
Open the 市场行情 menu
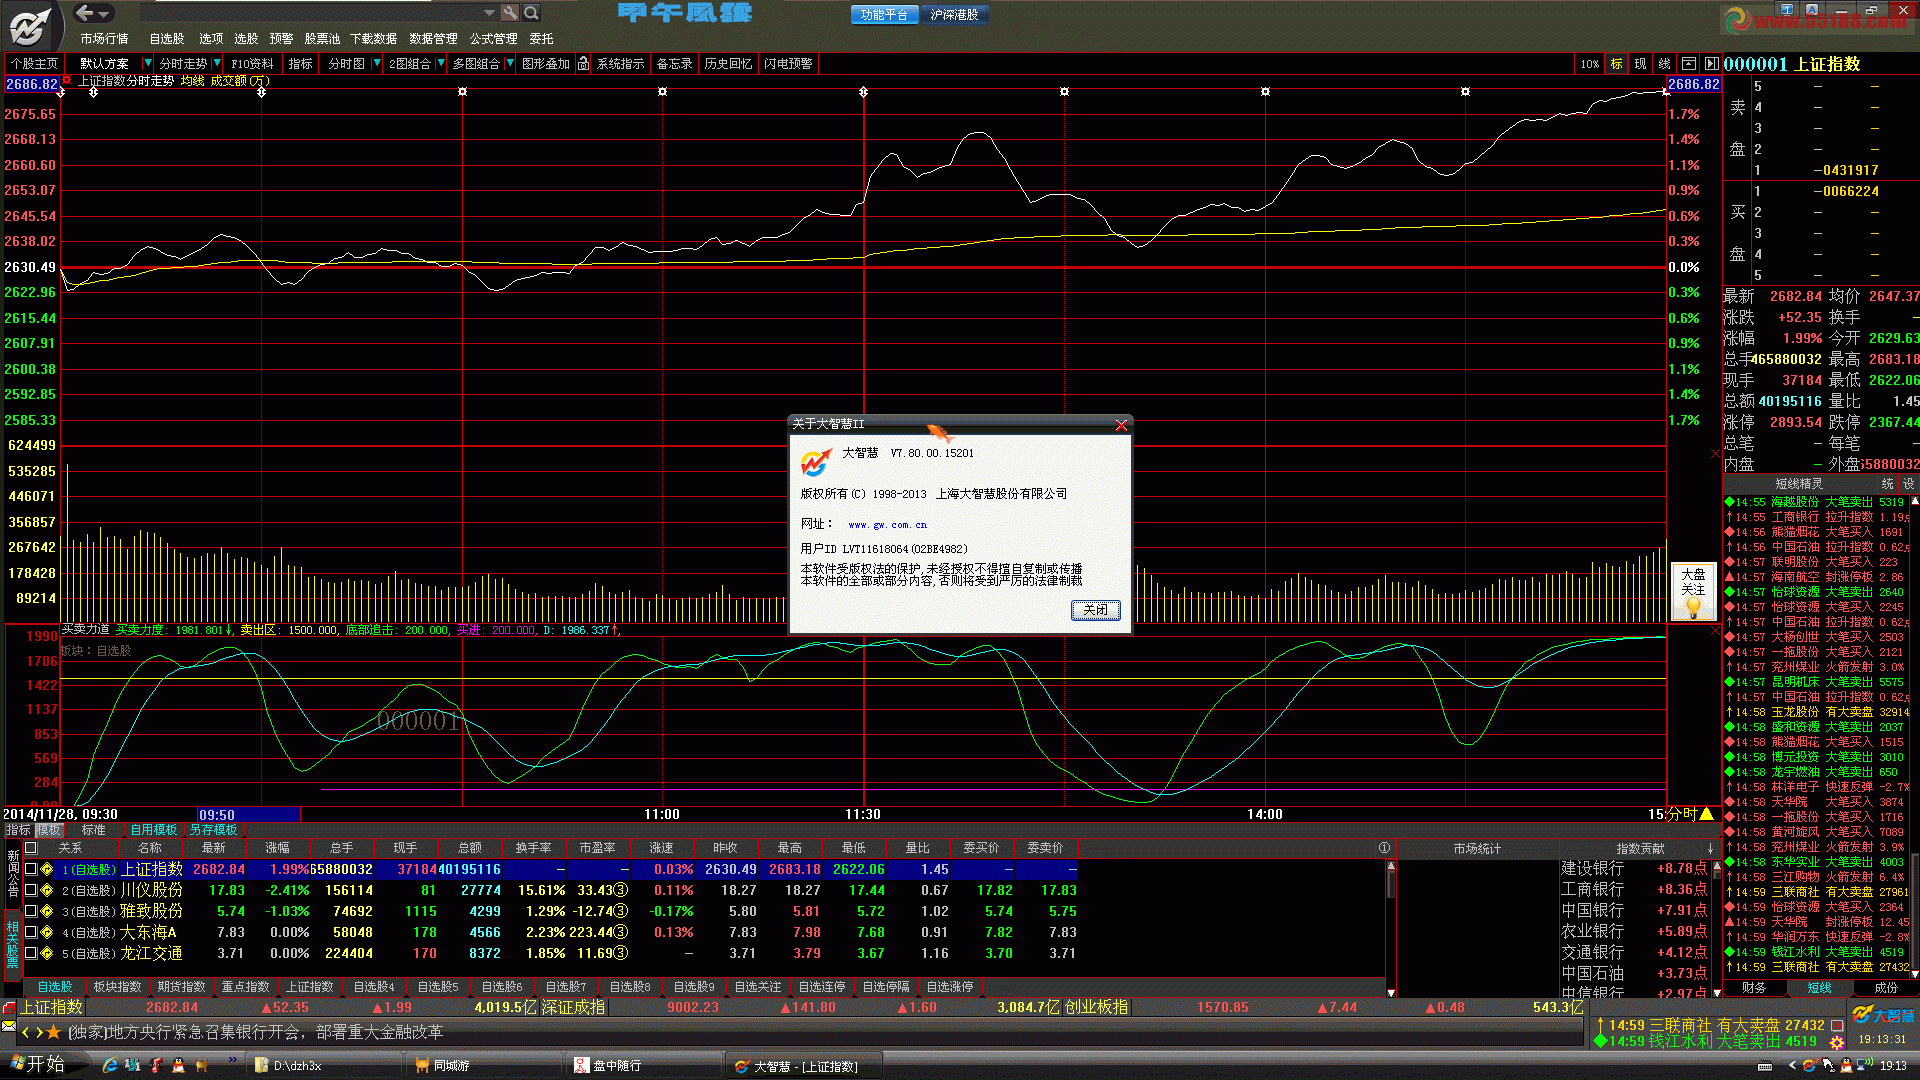coord(104,39)
